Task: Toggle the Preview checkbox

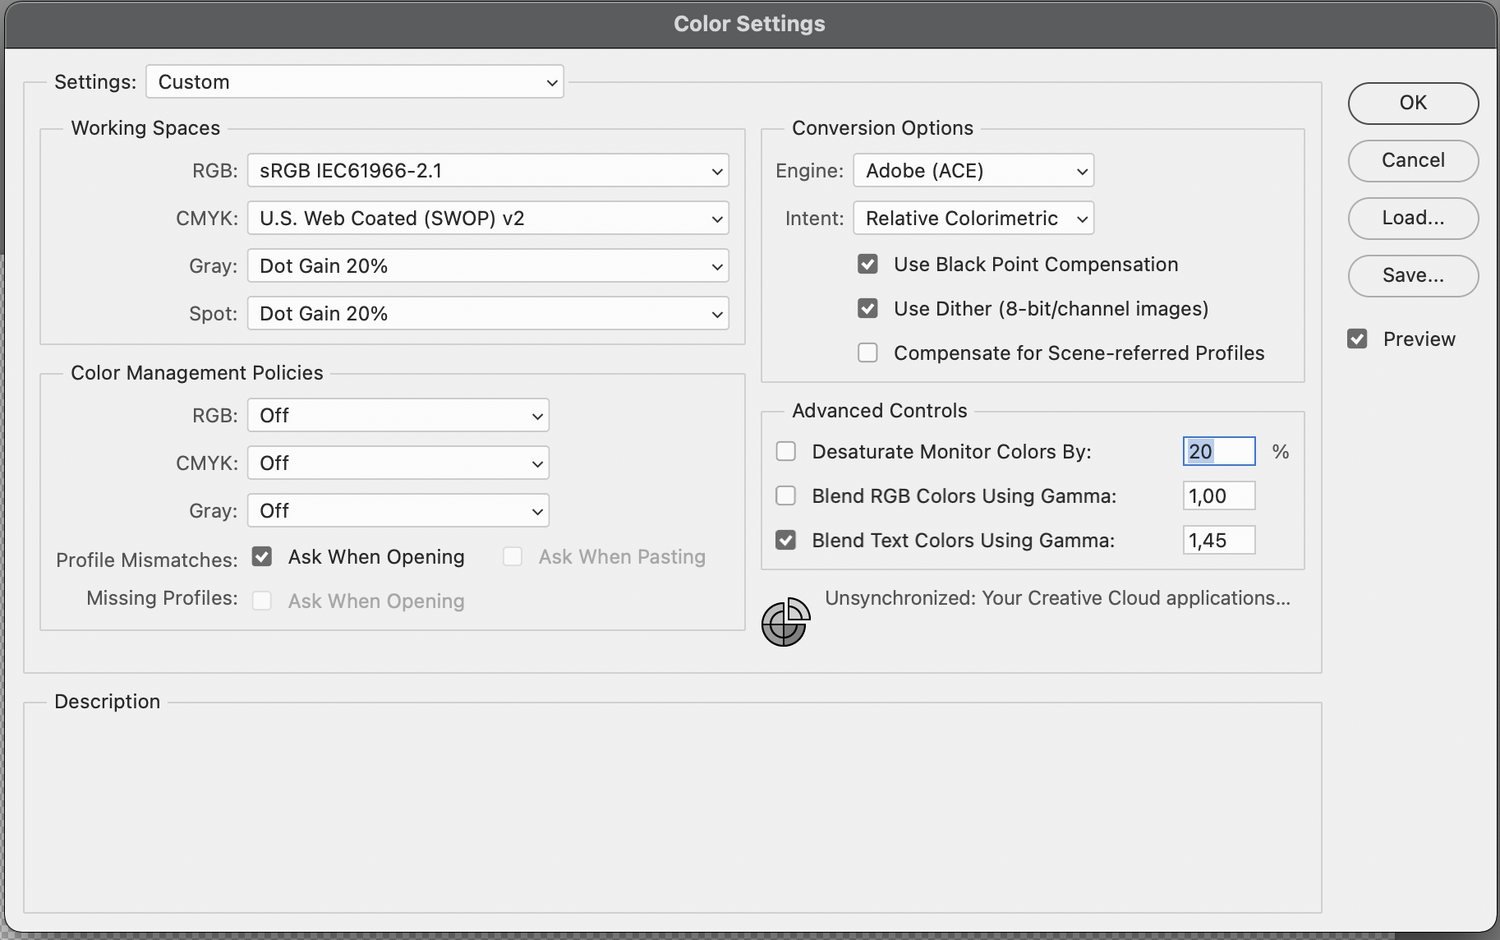Action: click(x=1357, y=339)
